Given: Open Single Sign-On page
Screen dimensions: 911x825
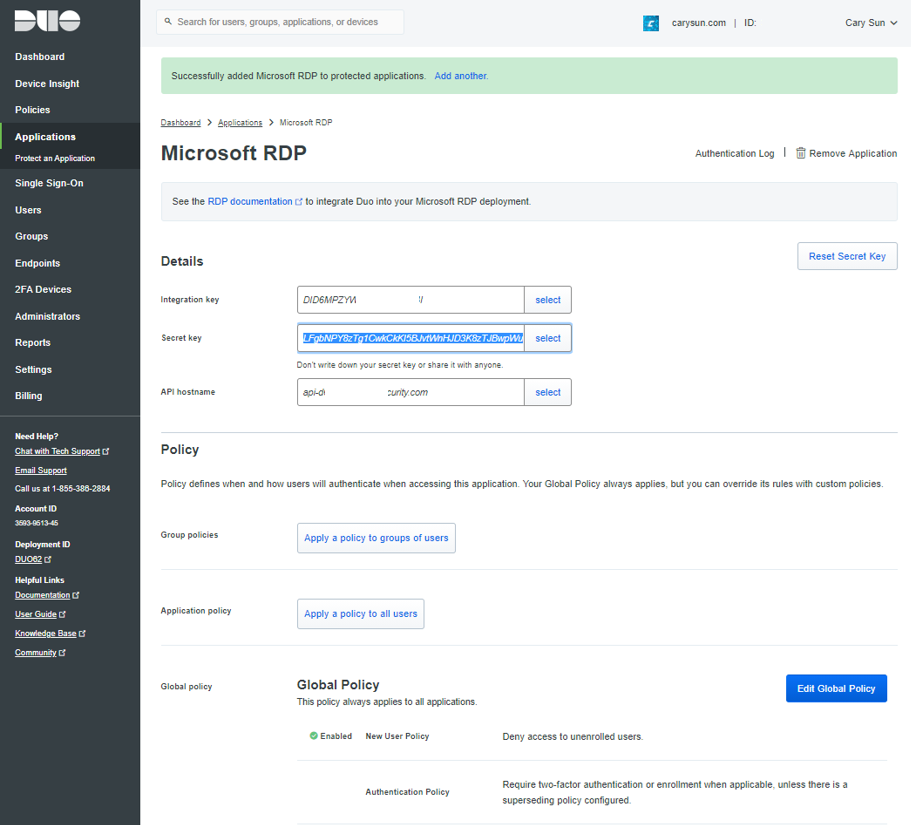Looking at the screenshot, I should (49, 183).
